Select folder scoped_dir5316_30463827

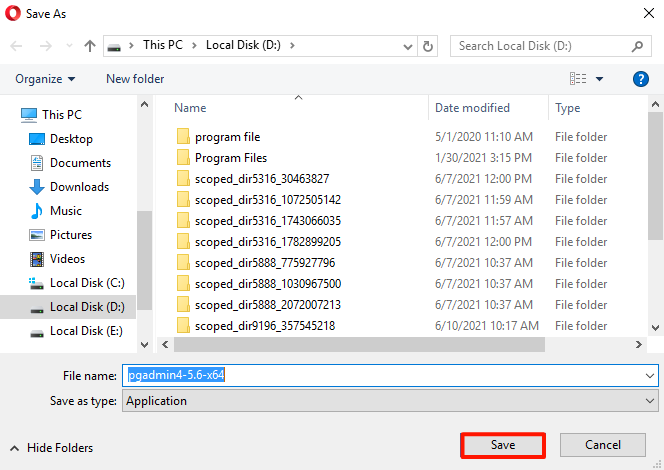(262, 179)
